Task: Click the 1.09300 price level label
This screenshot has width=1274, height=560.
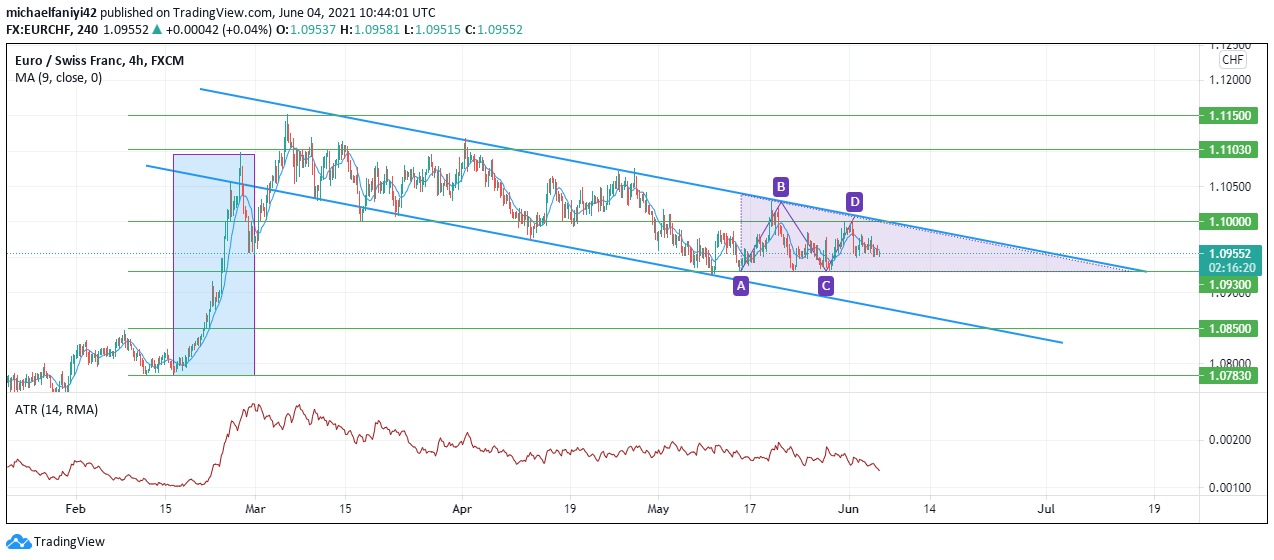Action: (x=1230, y=285)
